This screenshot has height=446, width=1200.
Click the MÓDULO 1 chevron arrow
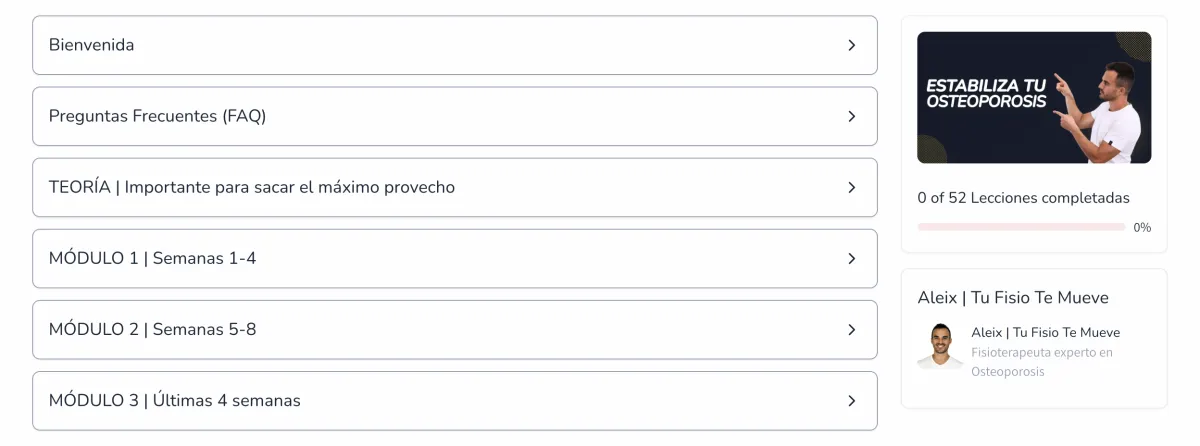coord(851,258)
